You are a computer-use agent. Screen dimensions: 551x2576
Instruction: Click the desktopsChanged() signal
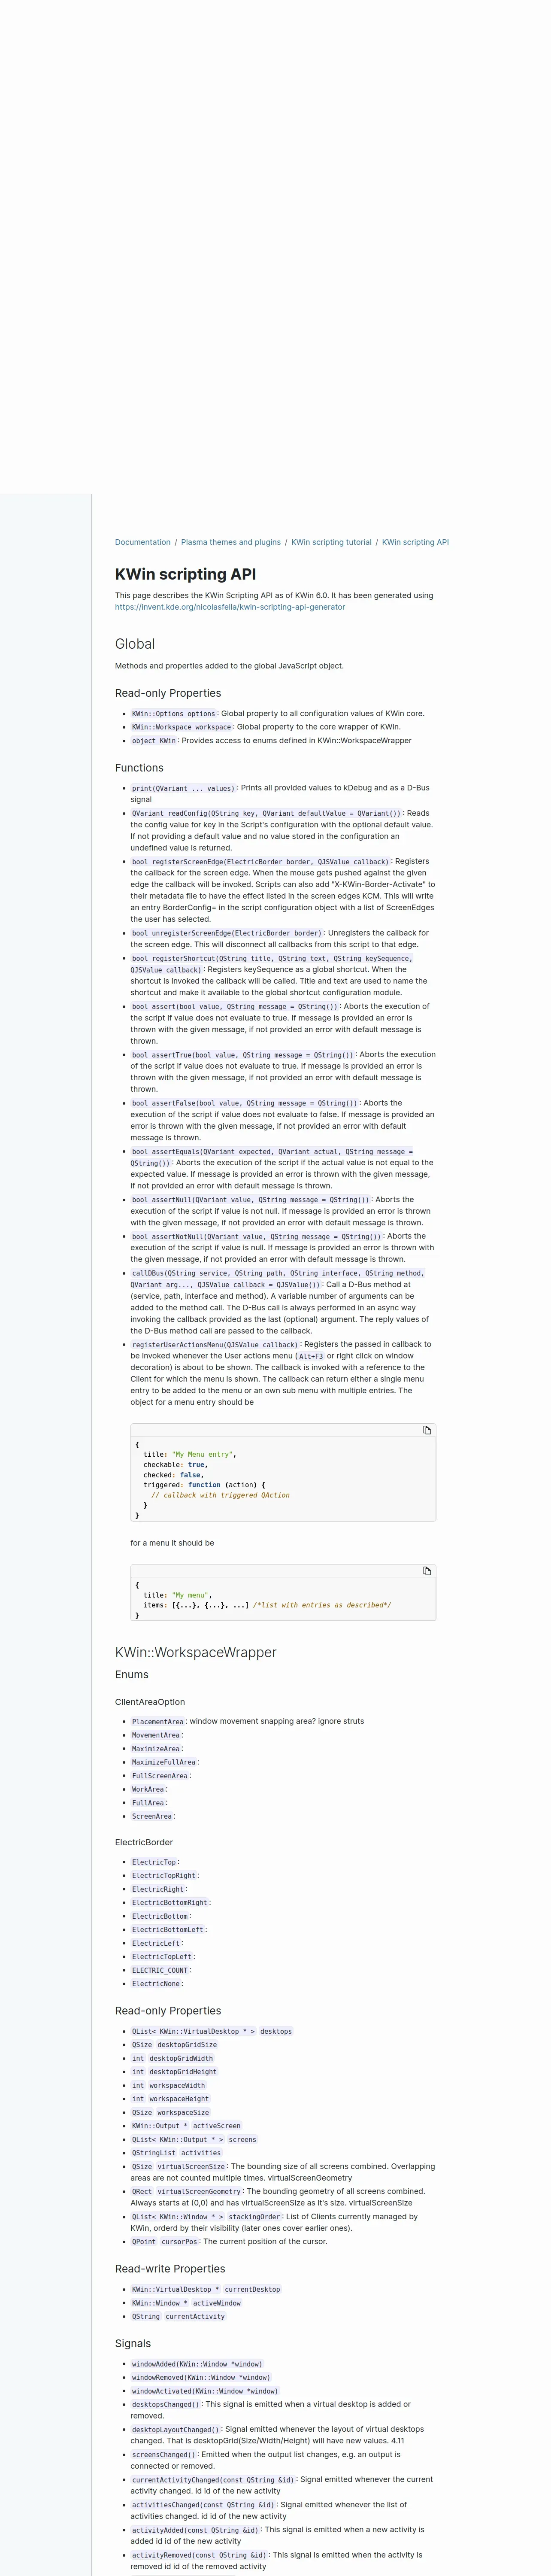166,2405
